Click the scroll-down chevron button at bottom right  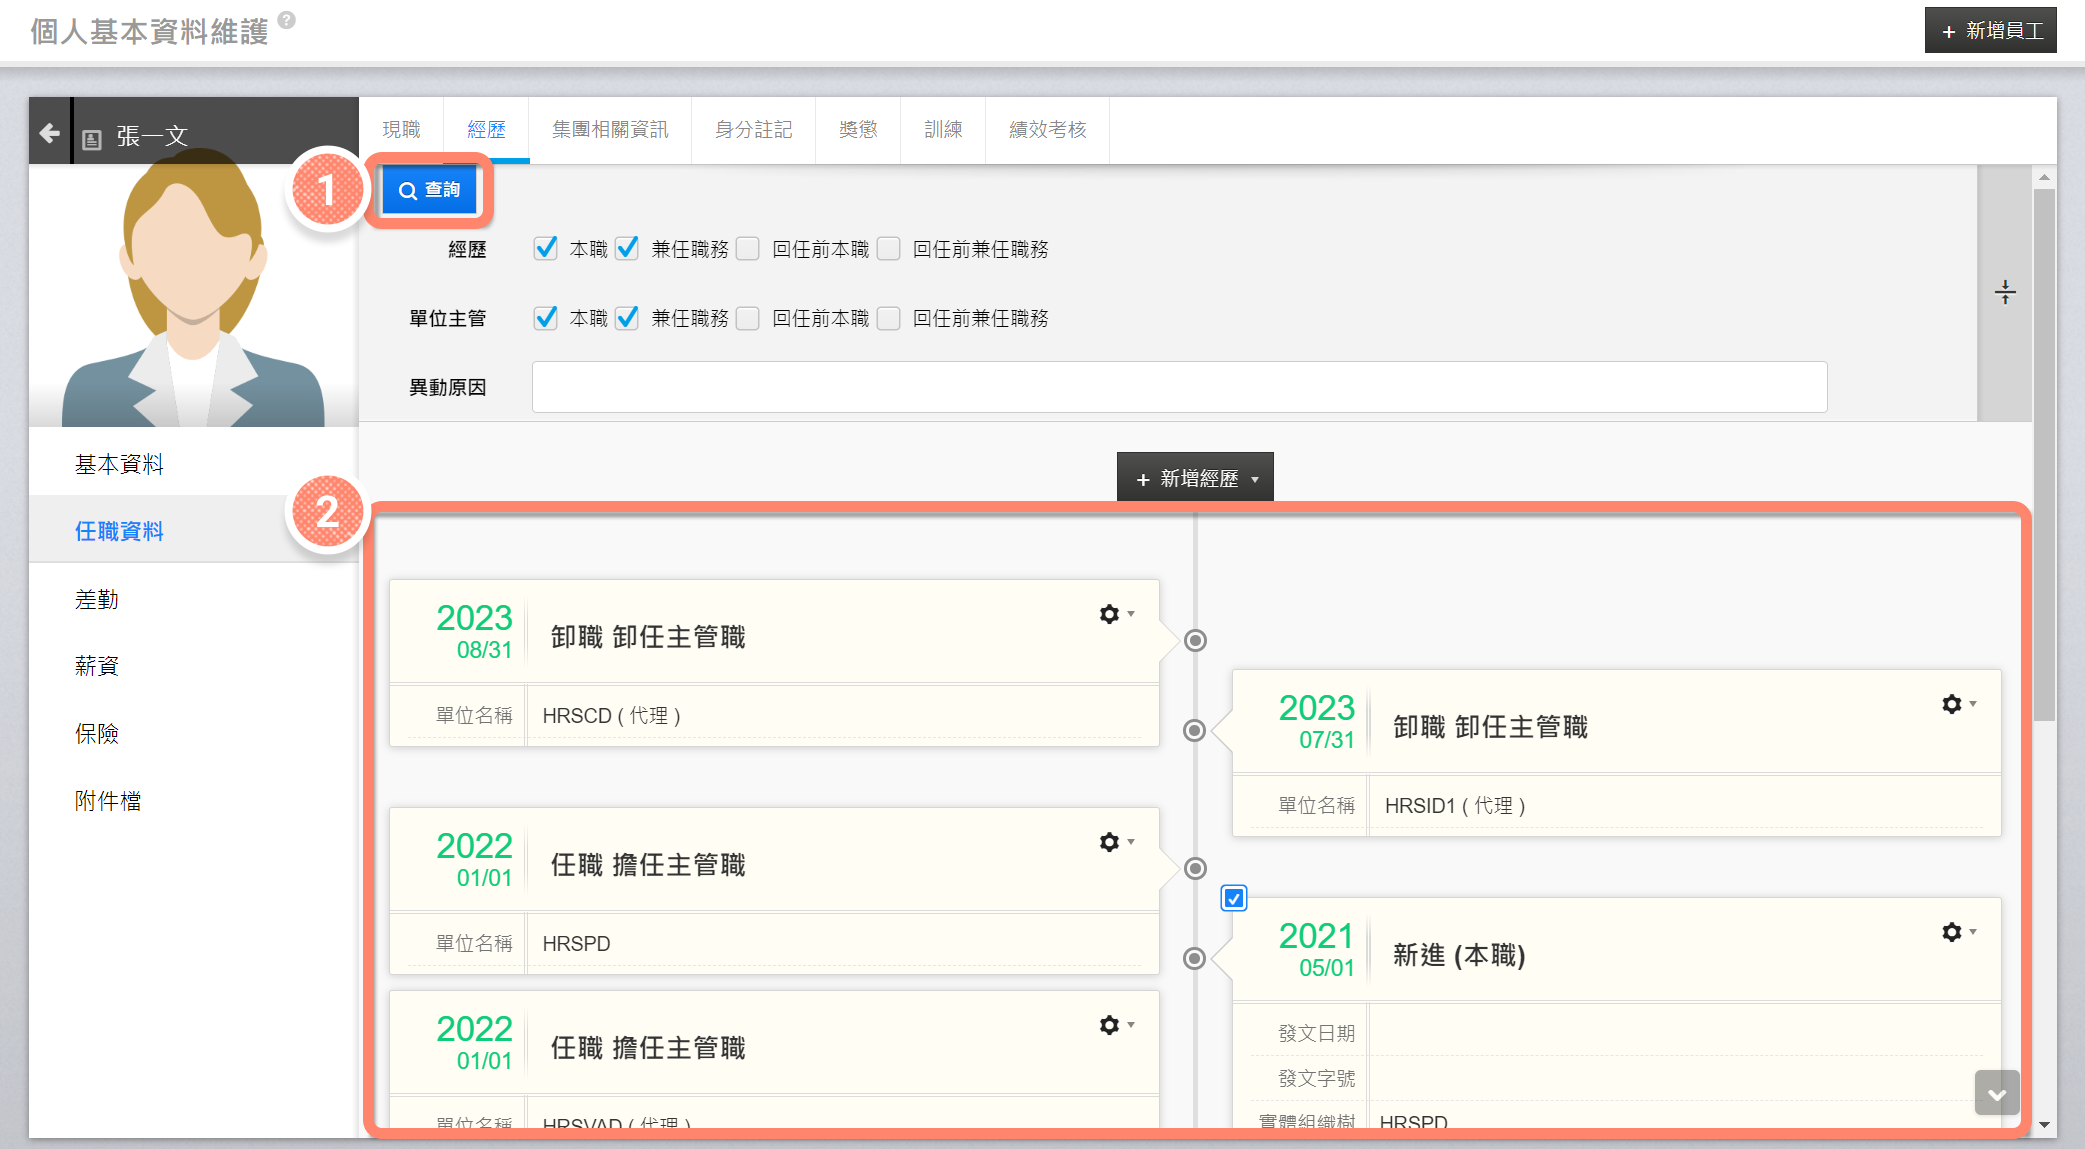1996,1093
